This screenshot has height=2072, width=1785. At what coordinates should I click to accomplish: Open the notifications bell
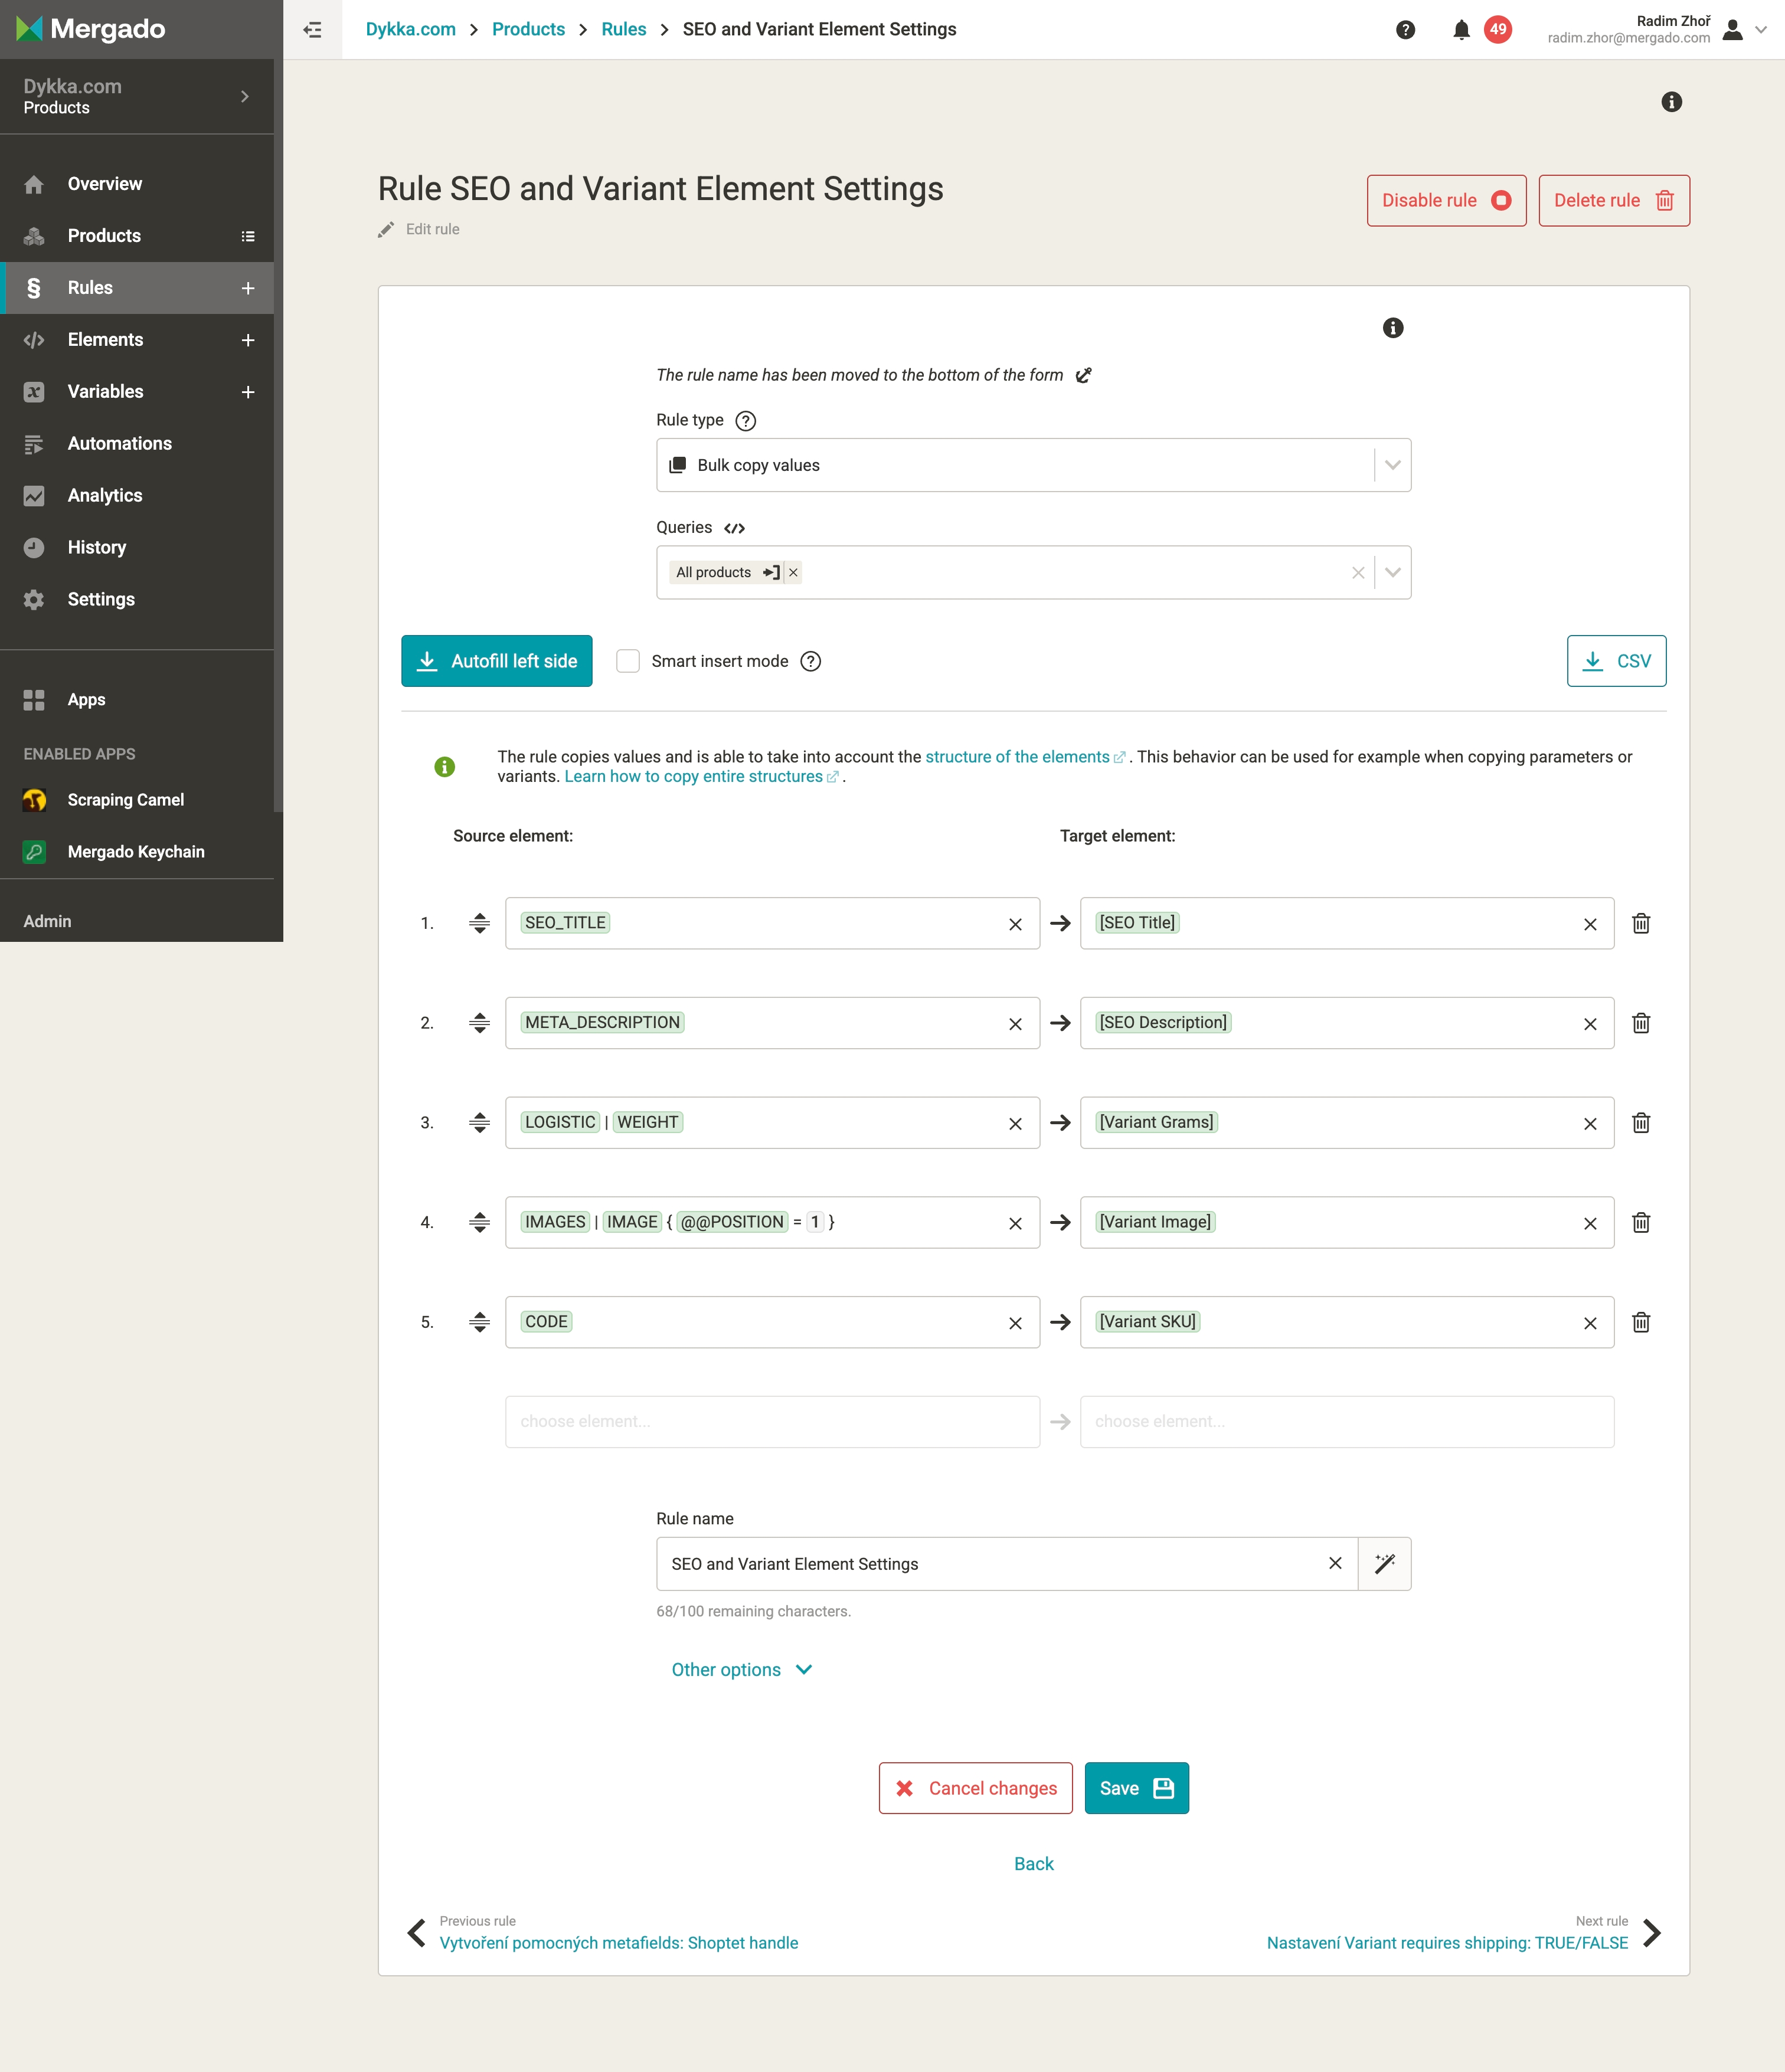point(1461,30)
